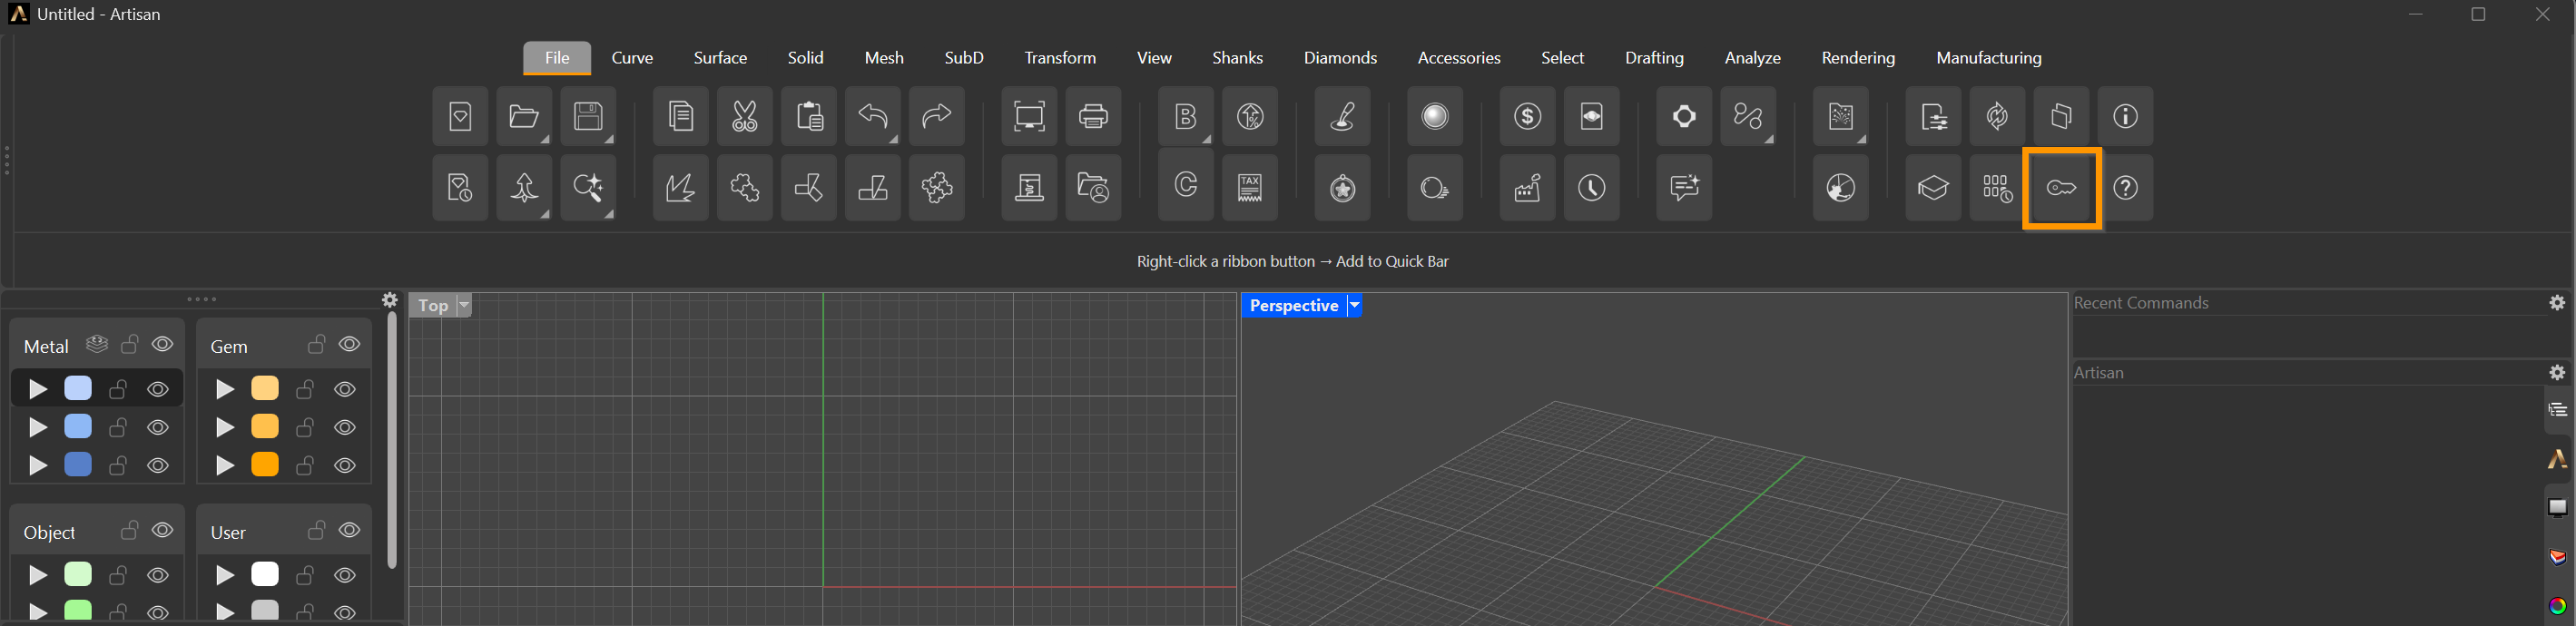Toggle lock on Gem layer group
Viewport: 2576px width, 626px height.
[316, 344]
